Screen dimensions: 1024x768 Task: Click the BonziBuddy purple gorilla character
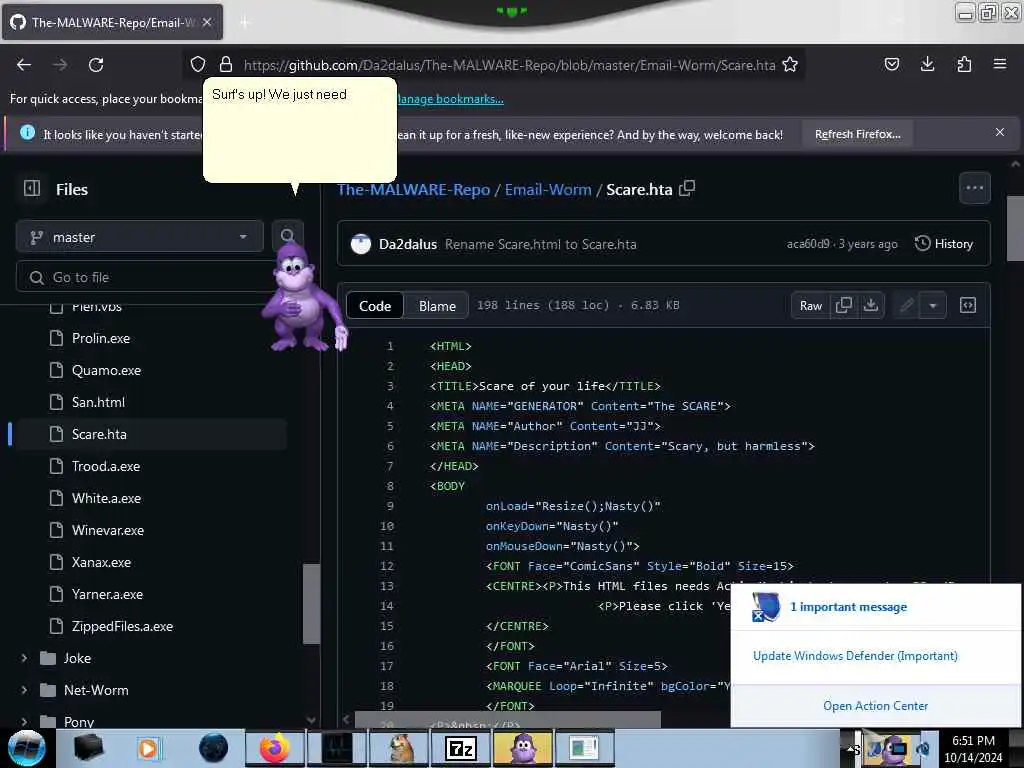coord(302,296)
